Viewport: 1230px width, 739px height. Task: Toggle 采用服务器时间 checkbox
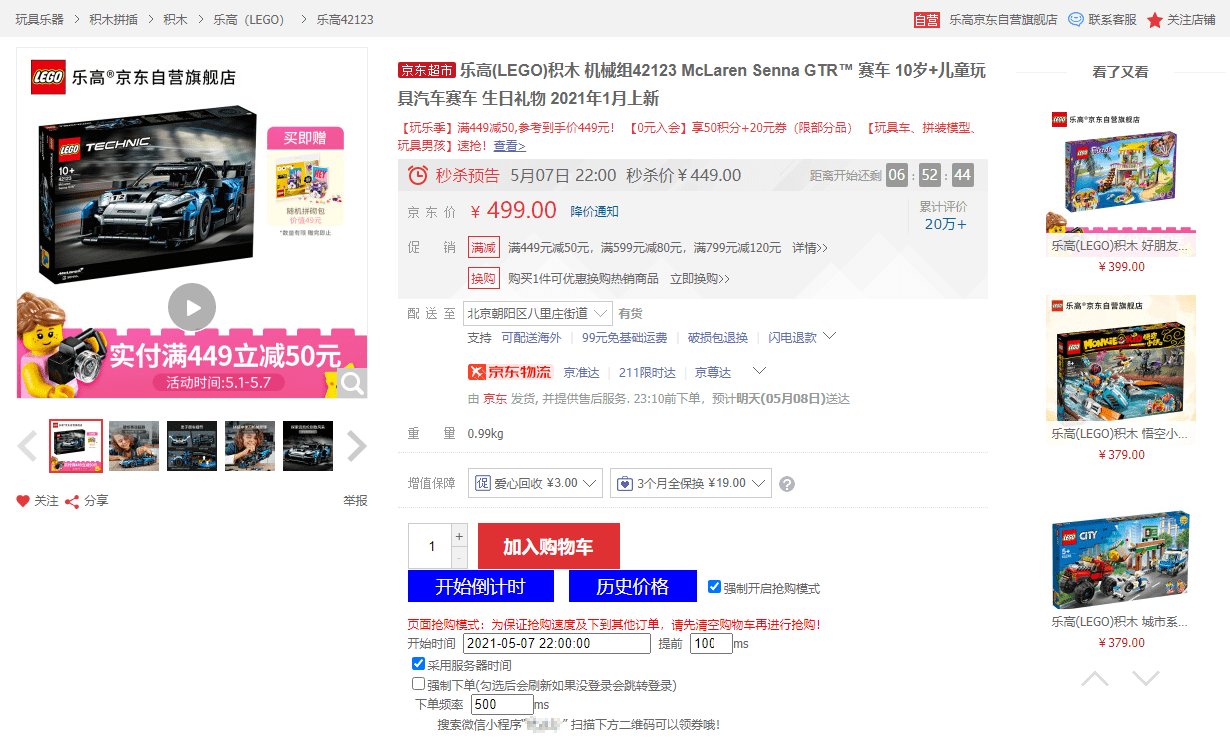pos(419,663)
